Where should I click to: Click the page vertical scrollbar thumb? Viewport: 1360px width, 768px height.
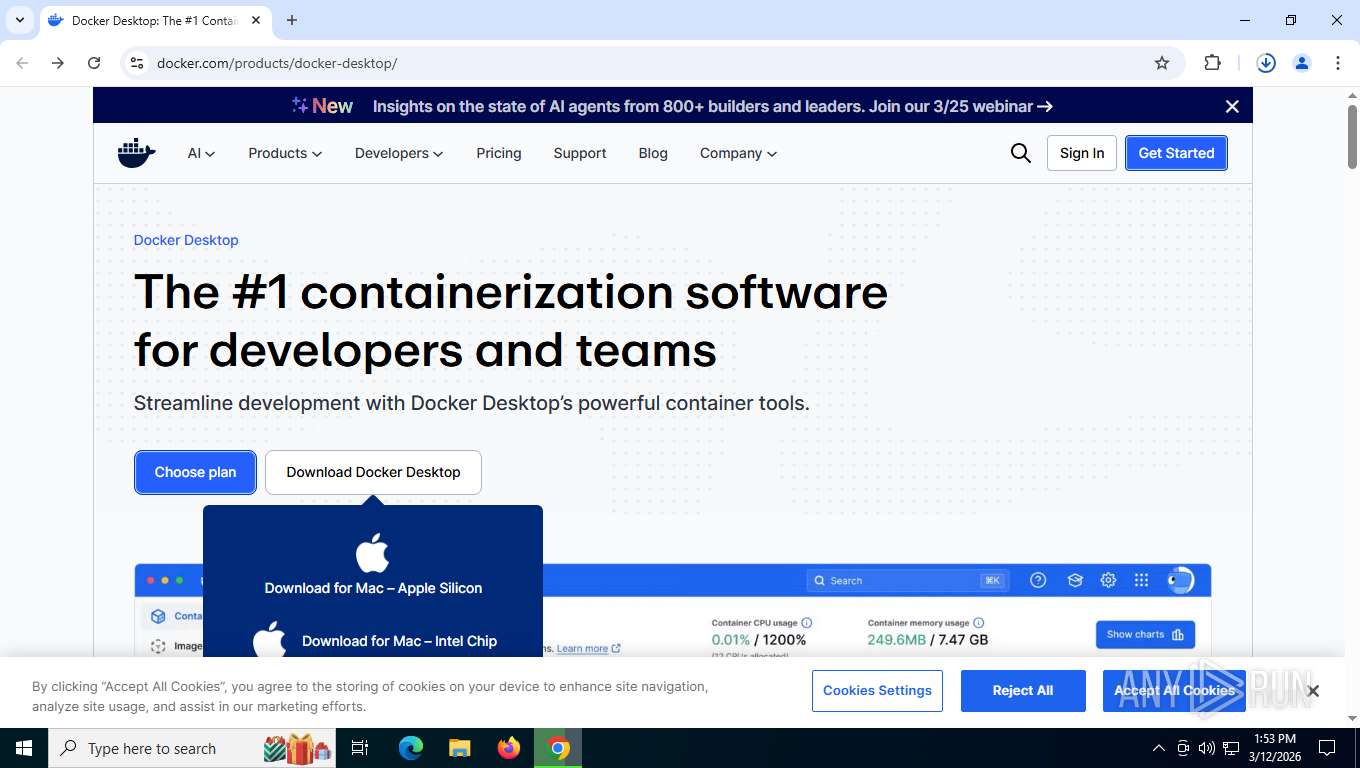click(1352, 135)
